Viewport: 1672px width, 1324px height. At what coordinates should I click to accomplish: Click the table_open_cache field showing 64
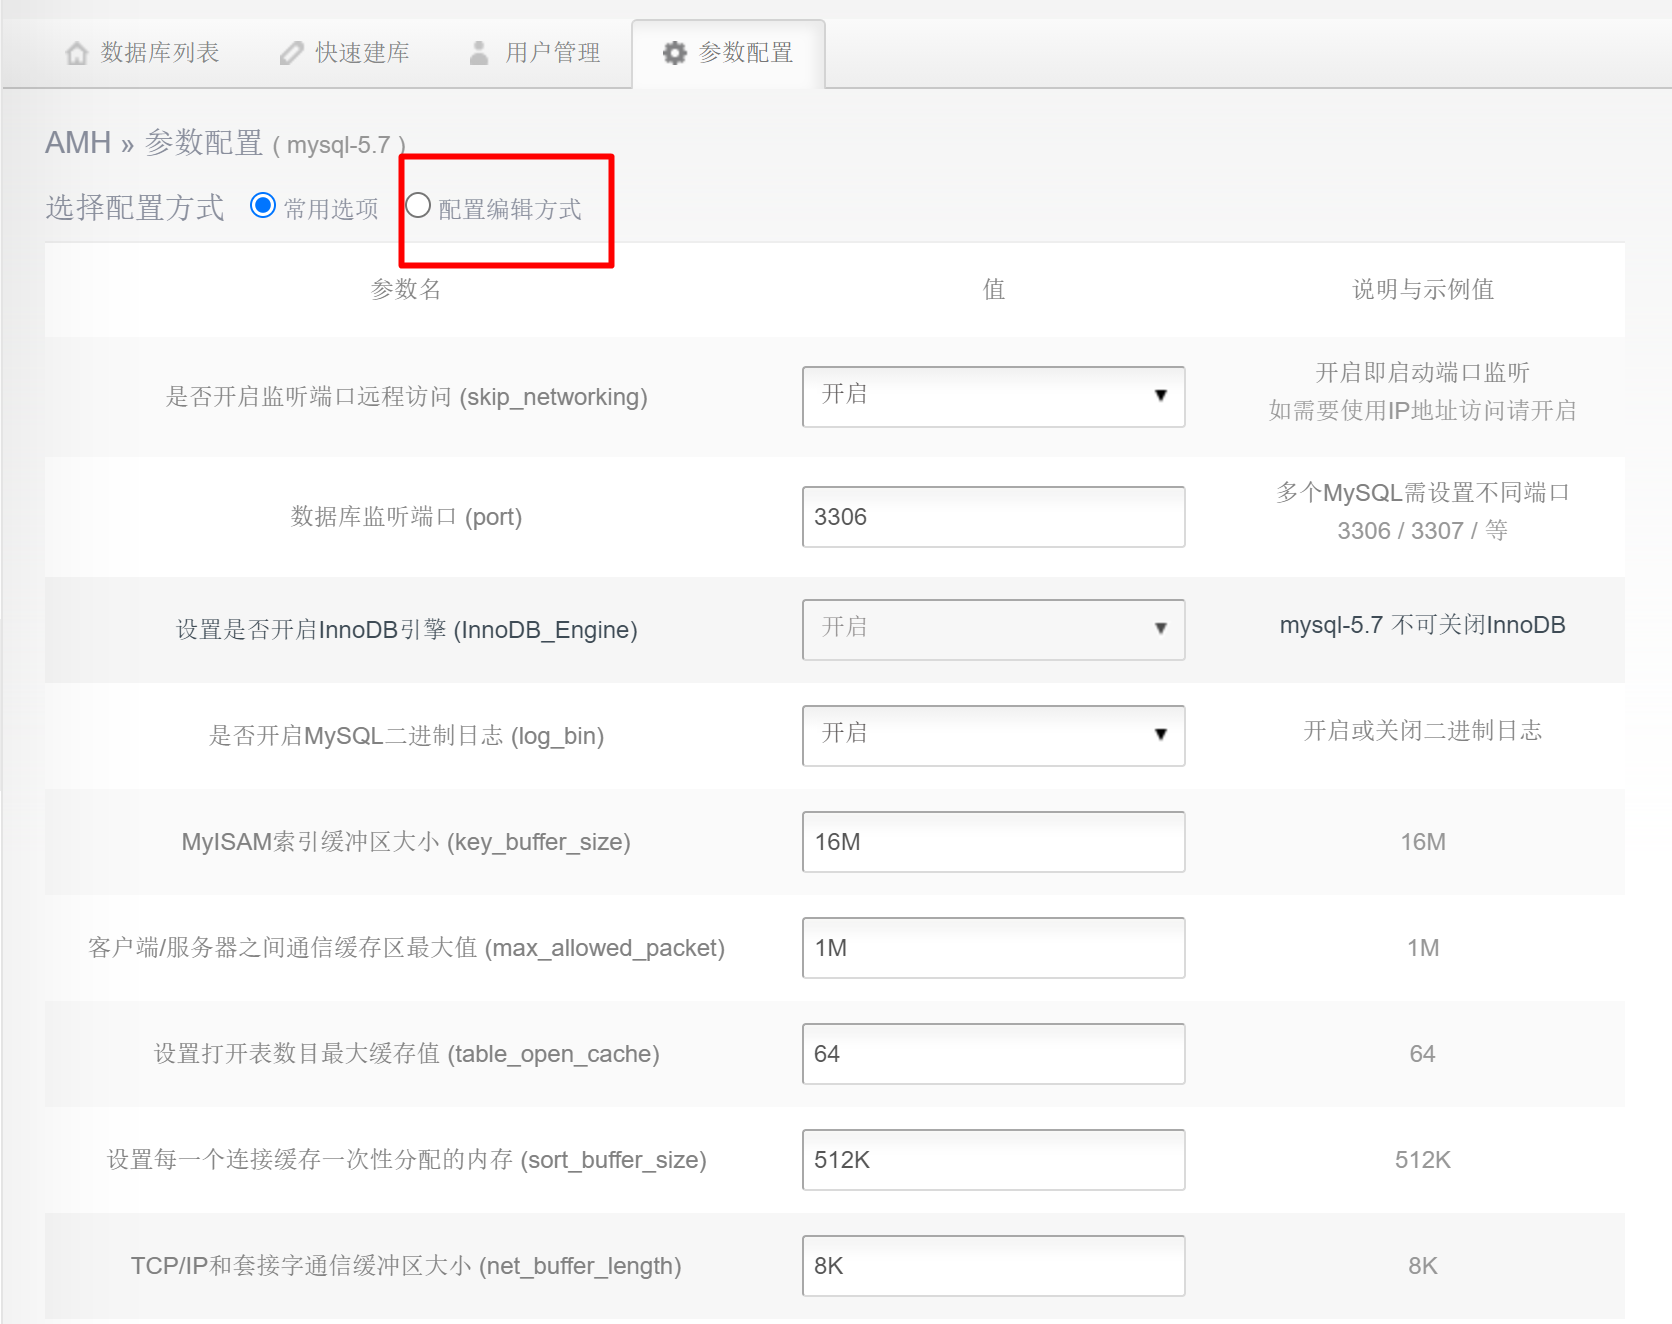tap(993, 1054)
